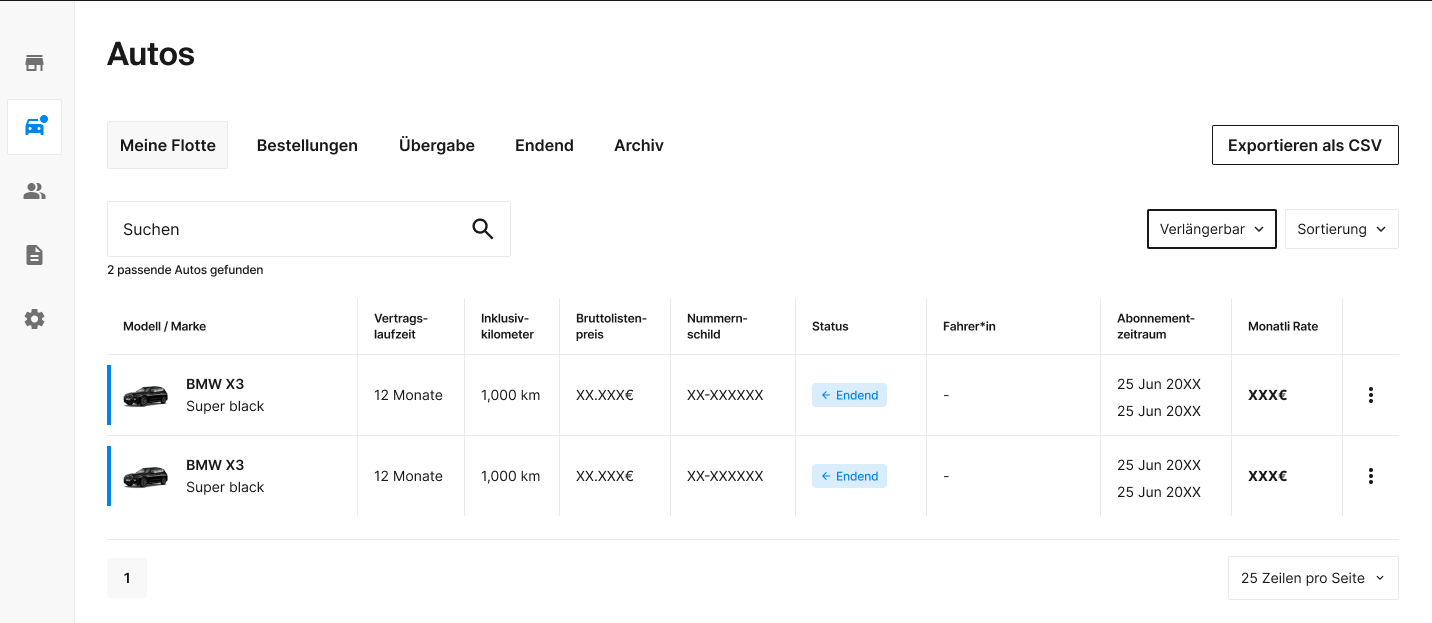The image size is (1432, 623).
Task: Open the store icon in the sidebar
Action: coord(35,63)
